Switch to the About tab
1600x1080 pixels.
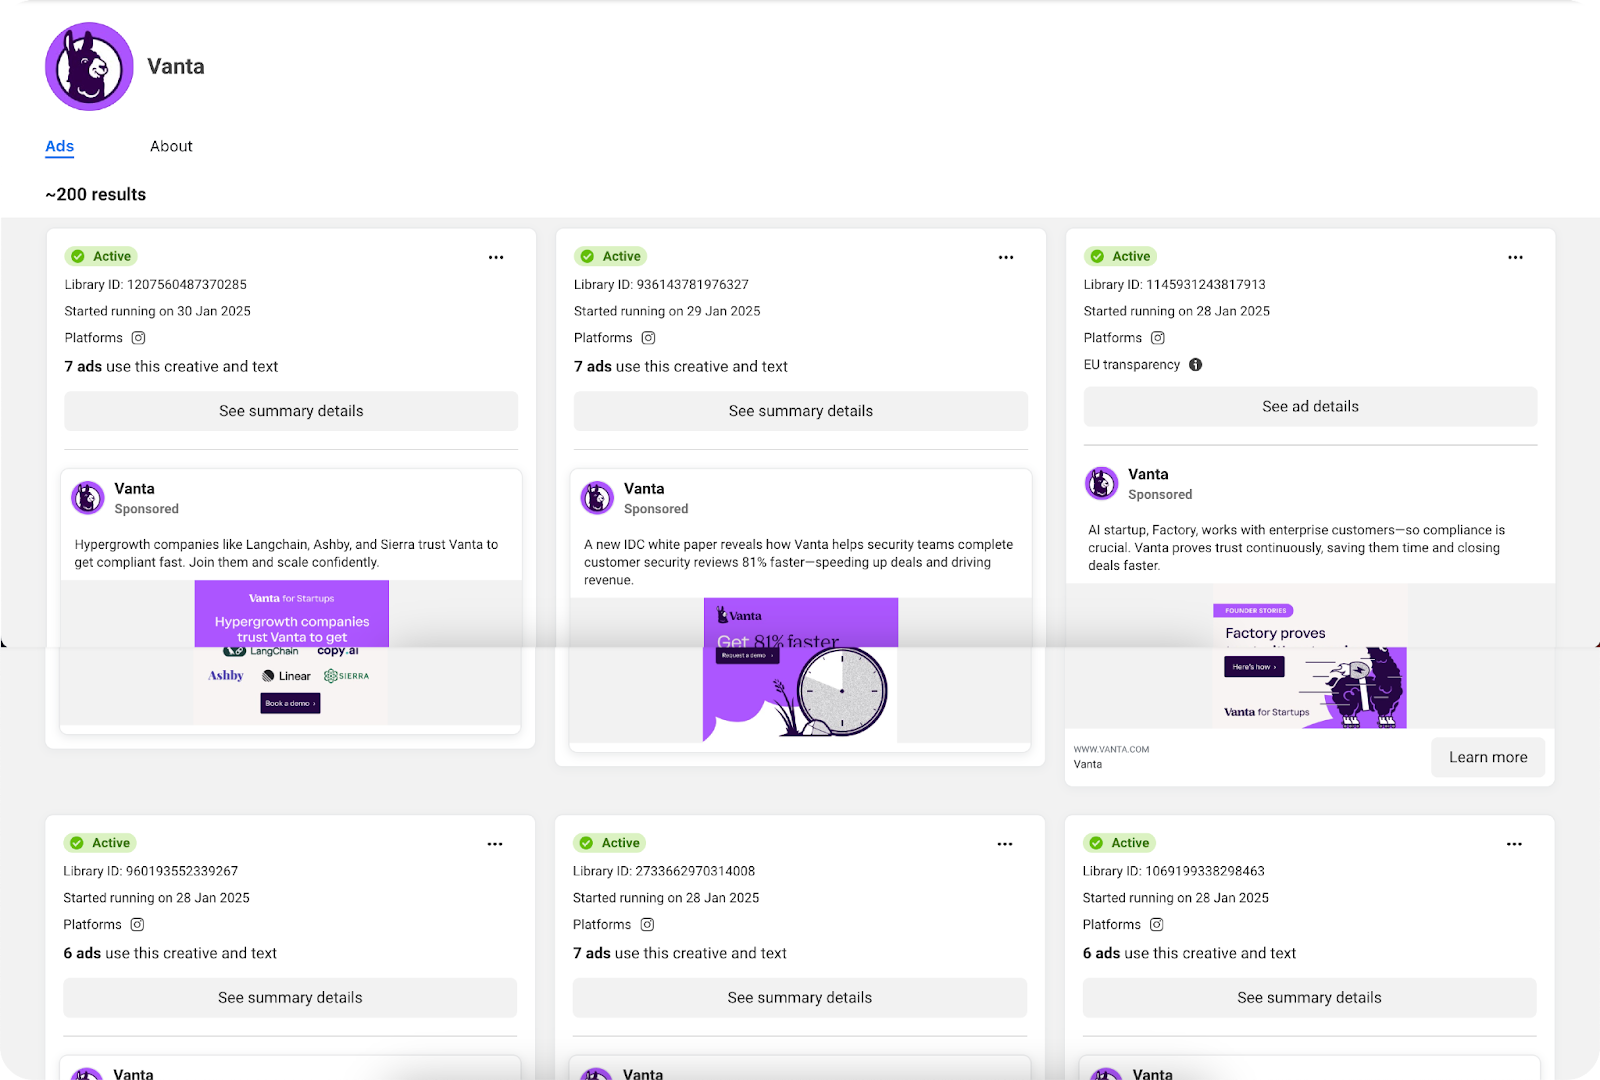point(171,146)
